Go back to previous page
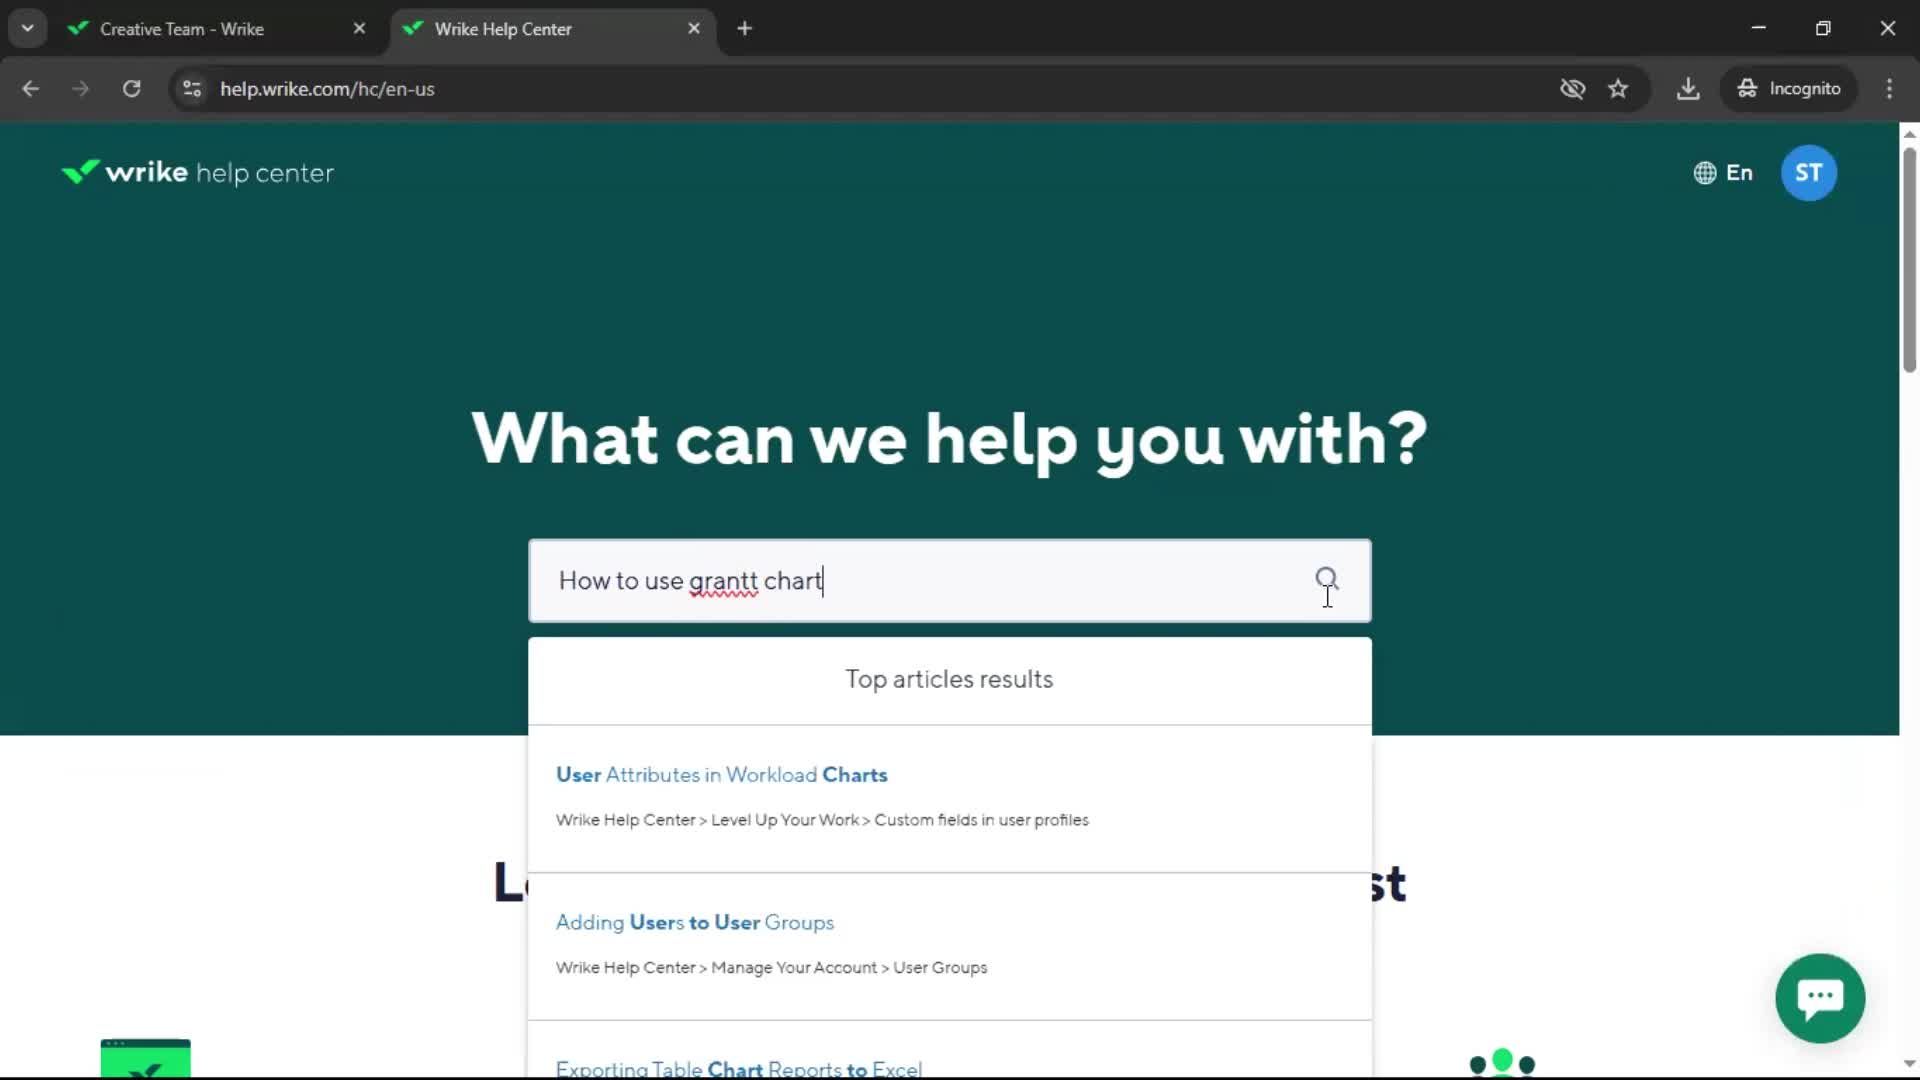The image size is (1920, 1080). pyautogui.click(x=30, y=89)
